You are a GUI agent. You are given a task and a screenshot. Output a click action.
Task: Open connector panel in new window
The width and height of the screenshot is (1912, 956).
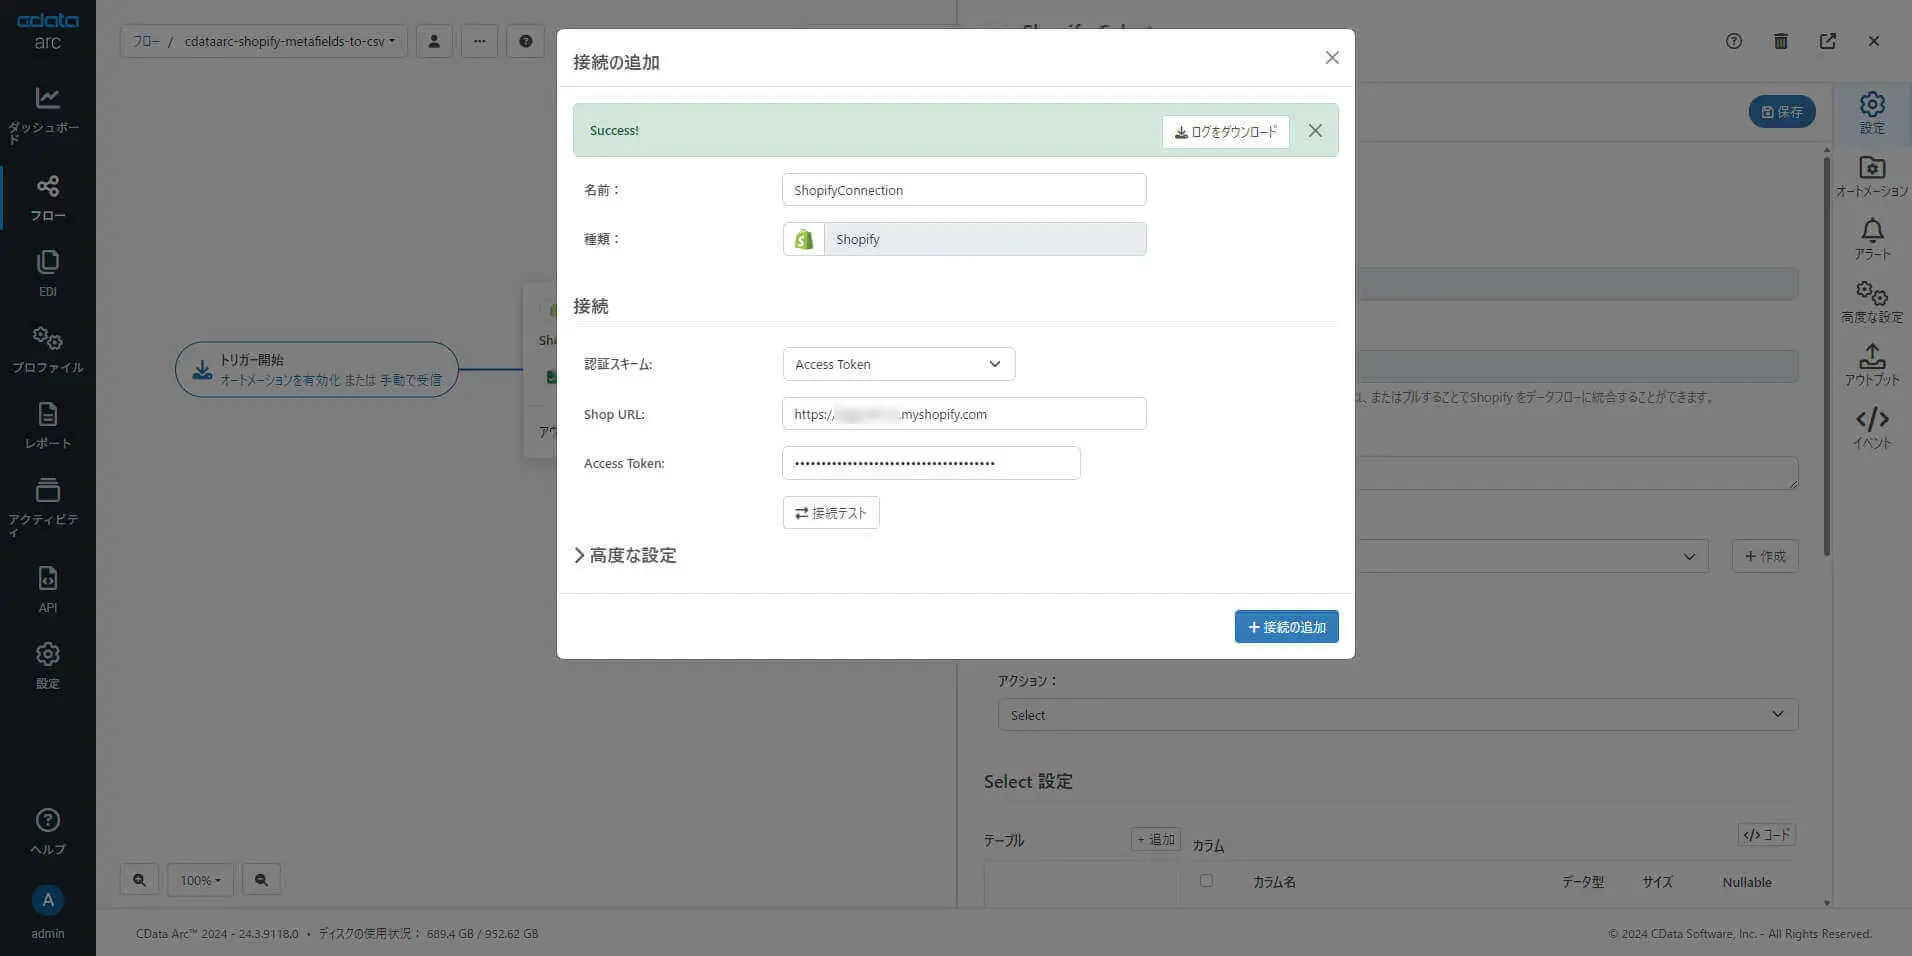click(x=1828, y=41)
